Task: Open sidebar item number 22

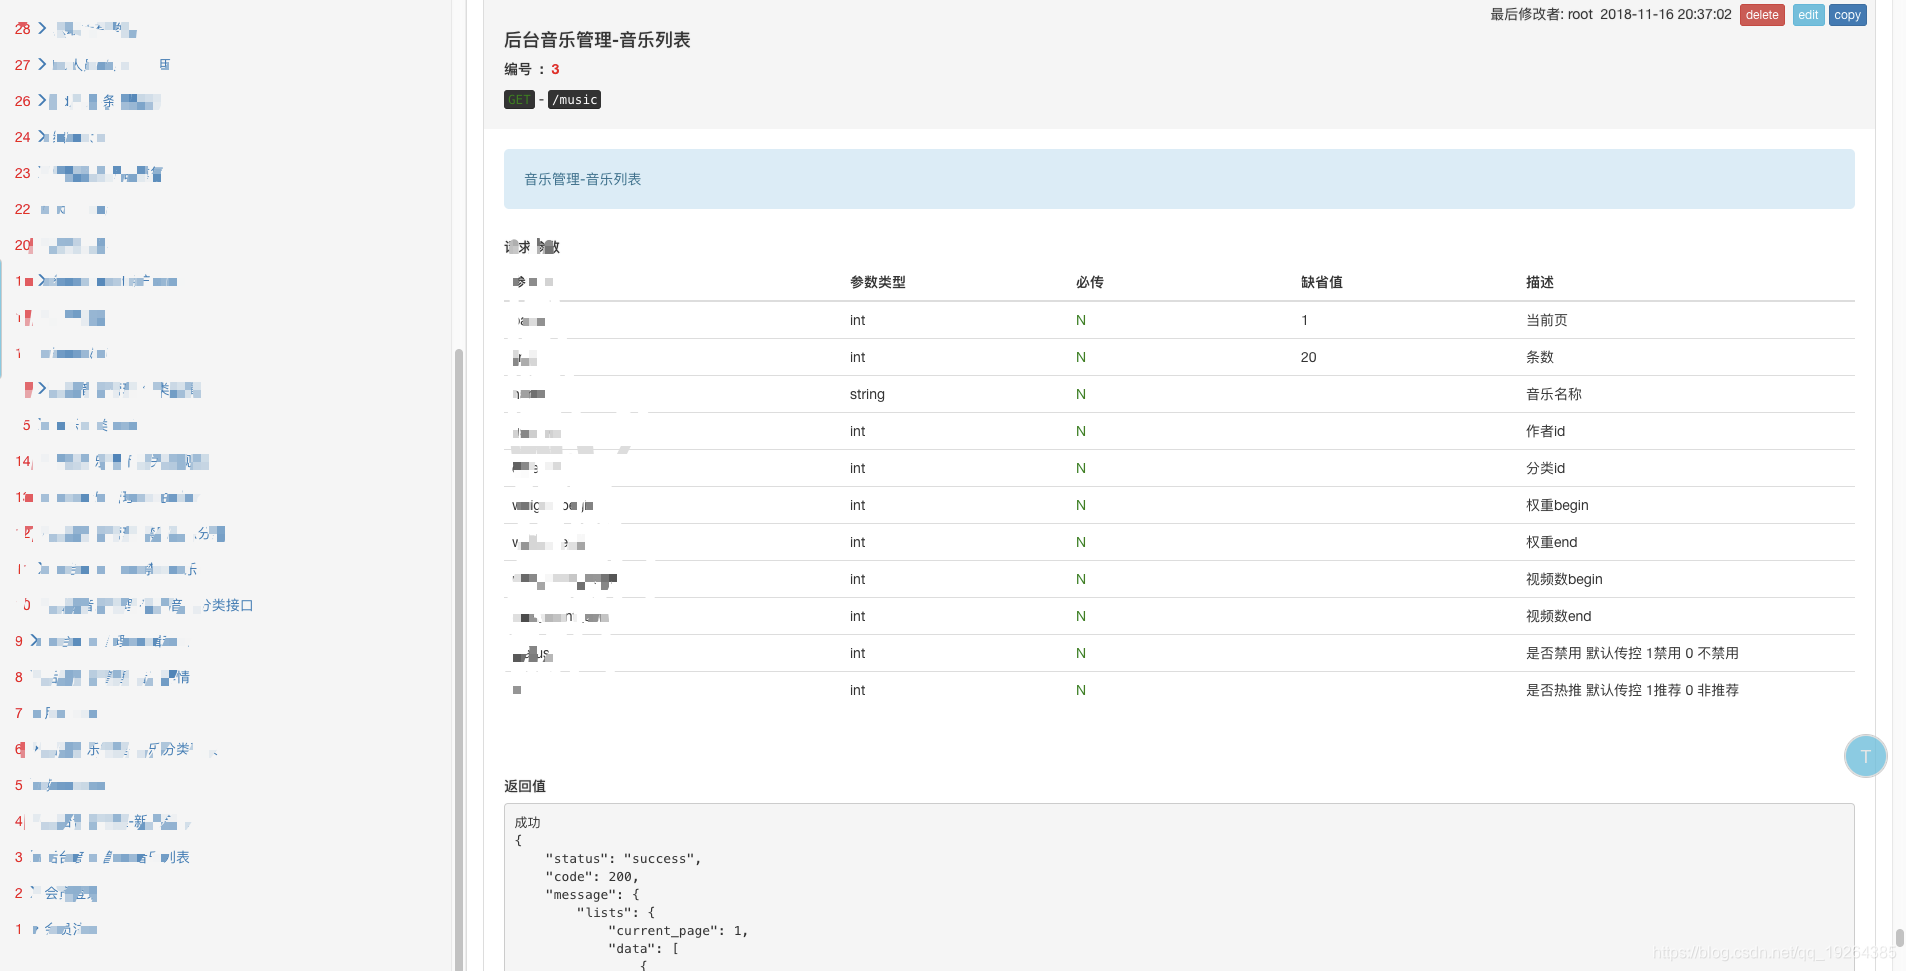Action: 60,209
